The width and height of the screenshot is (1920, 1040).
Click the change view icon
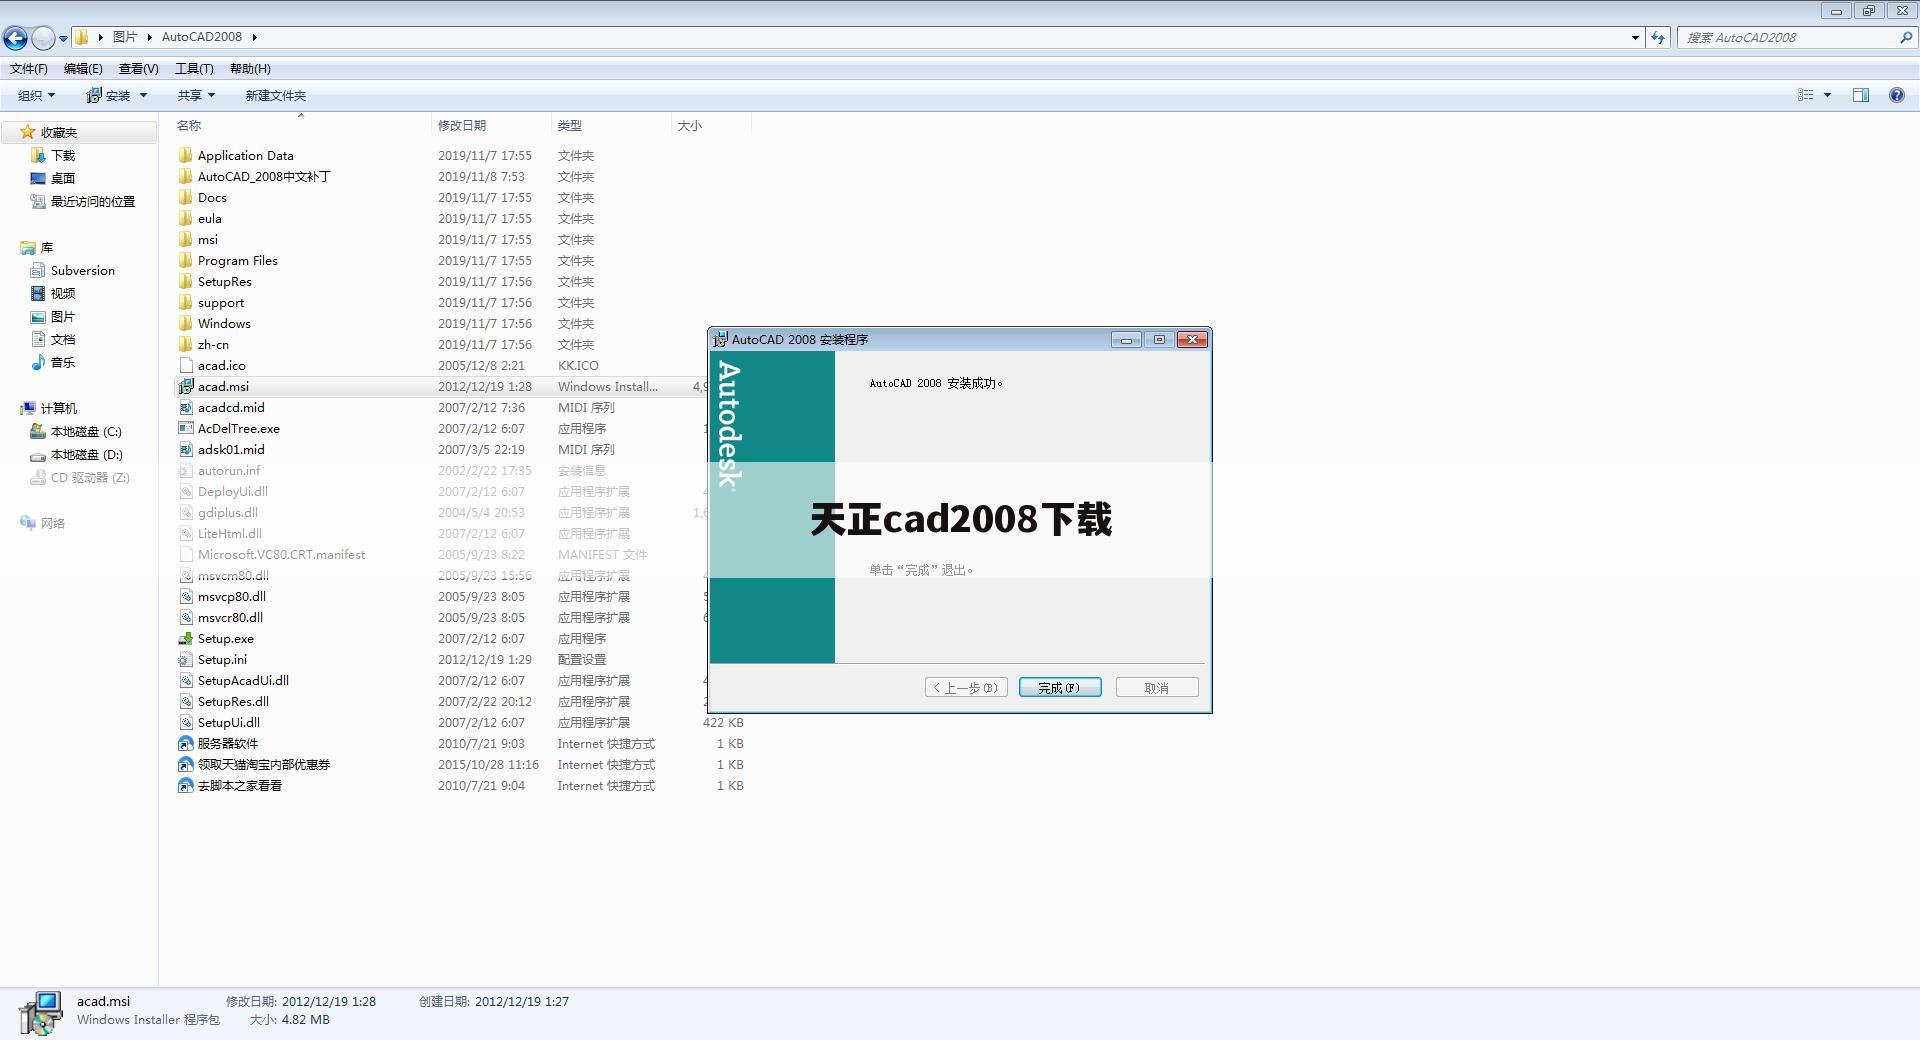click(1806, 95)
